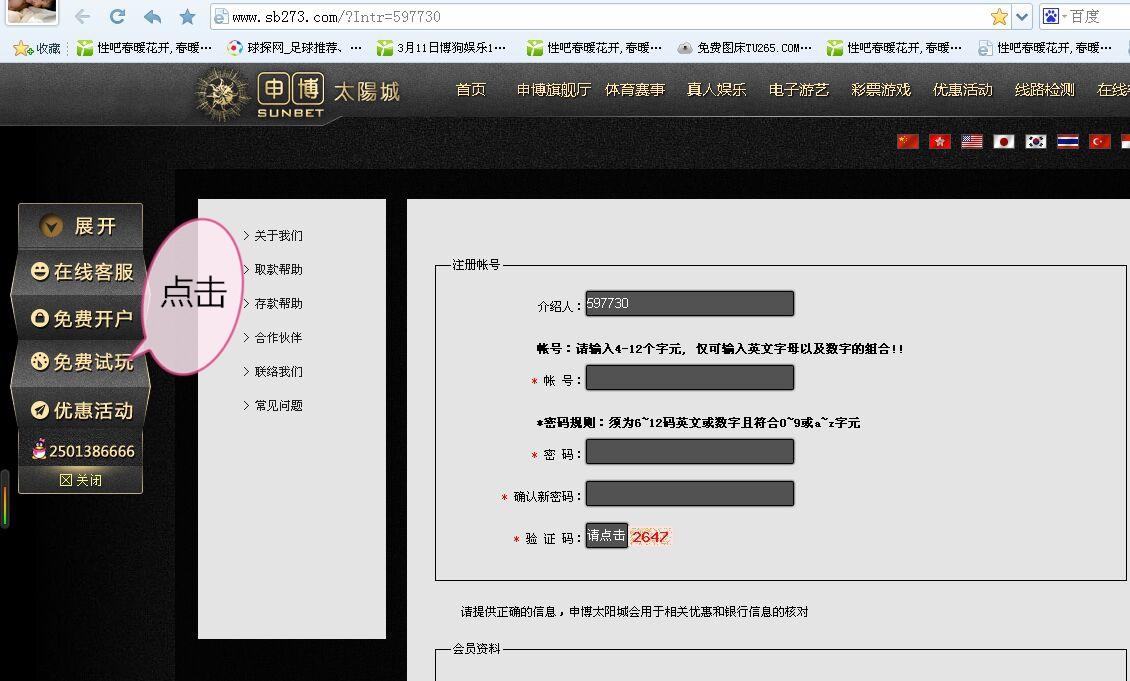This screenshot has height=681, width=1130.
Task: Click the 确认新密码 input field
Action: click(x=690, y=494)
